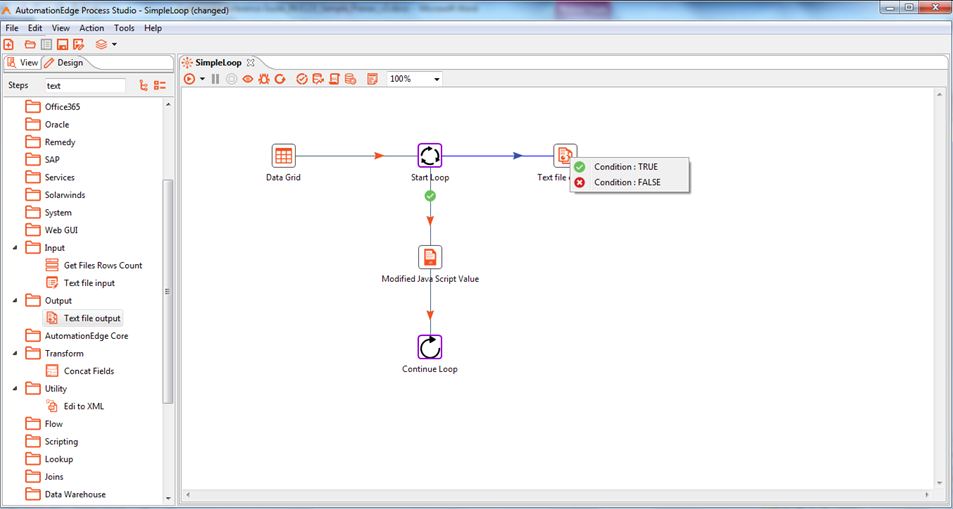Image resolution: width=953 pixels, height=509 pixels.
Task: Debug workflow using the bug icon
Action: (x=264, y=78)
